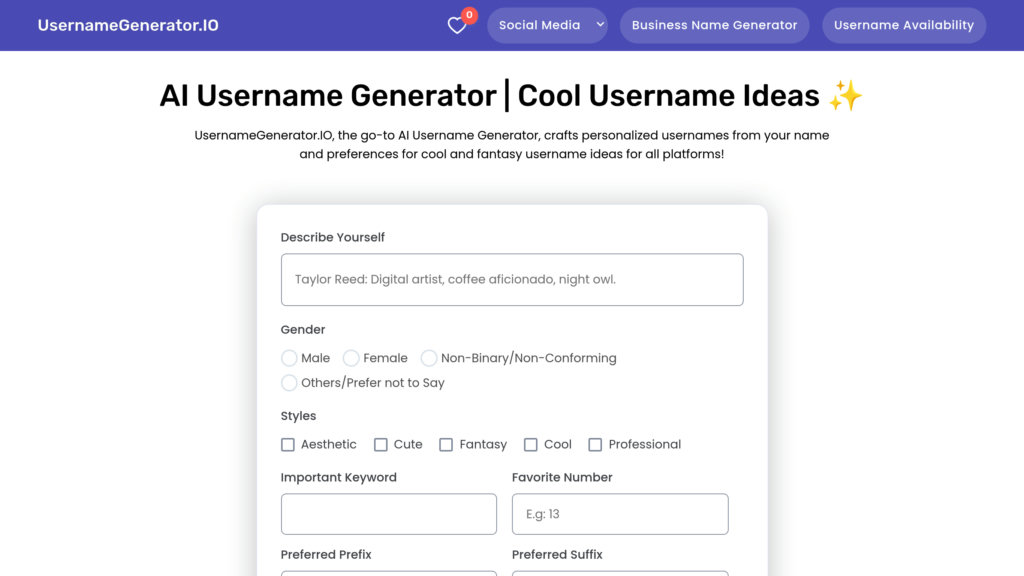The image size is (1024, 576).
Task: Click the Favorite Number input
Action: (x=619, y=513)
